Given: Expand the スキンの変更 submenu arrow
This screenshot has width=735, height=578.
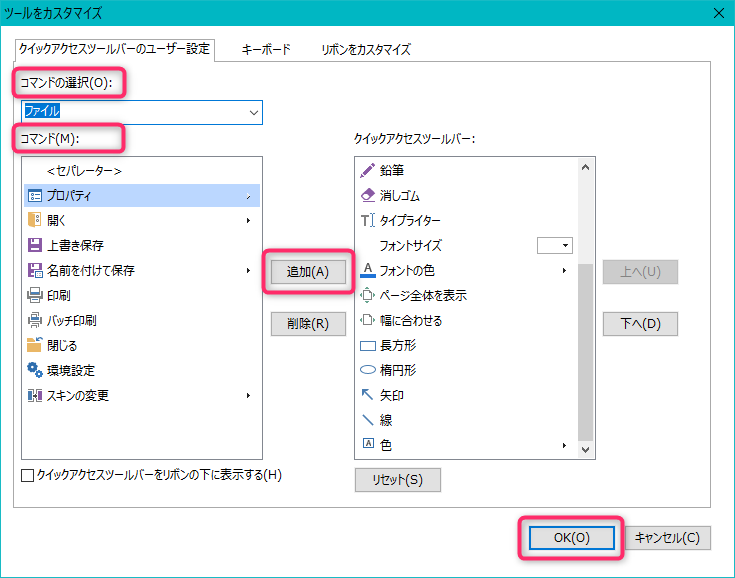Looking at the screenshot, I should [248, 395].
